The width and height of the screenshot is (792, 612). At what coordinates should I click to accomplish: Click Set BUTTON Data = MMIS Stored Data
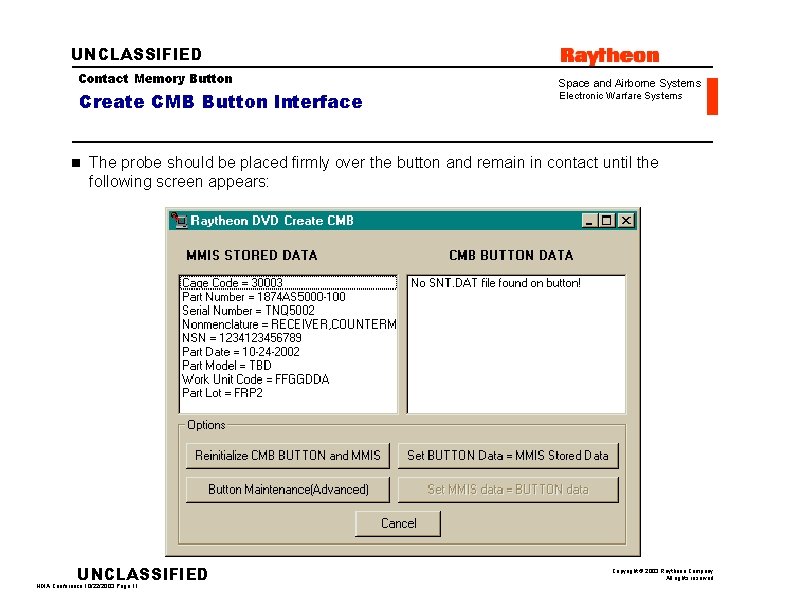coord(508,456)
